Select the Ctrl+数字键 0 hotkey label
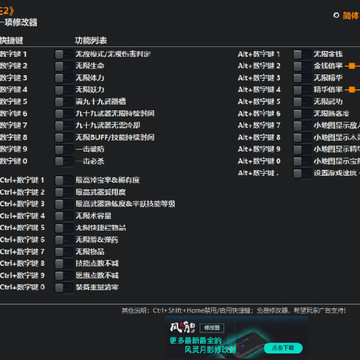 pos(22,287)
